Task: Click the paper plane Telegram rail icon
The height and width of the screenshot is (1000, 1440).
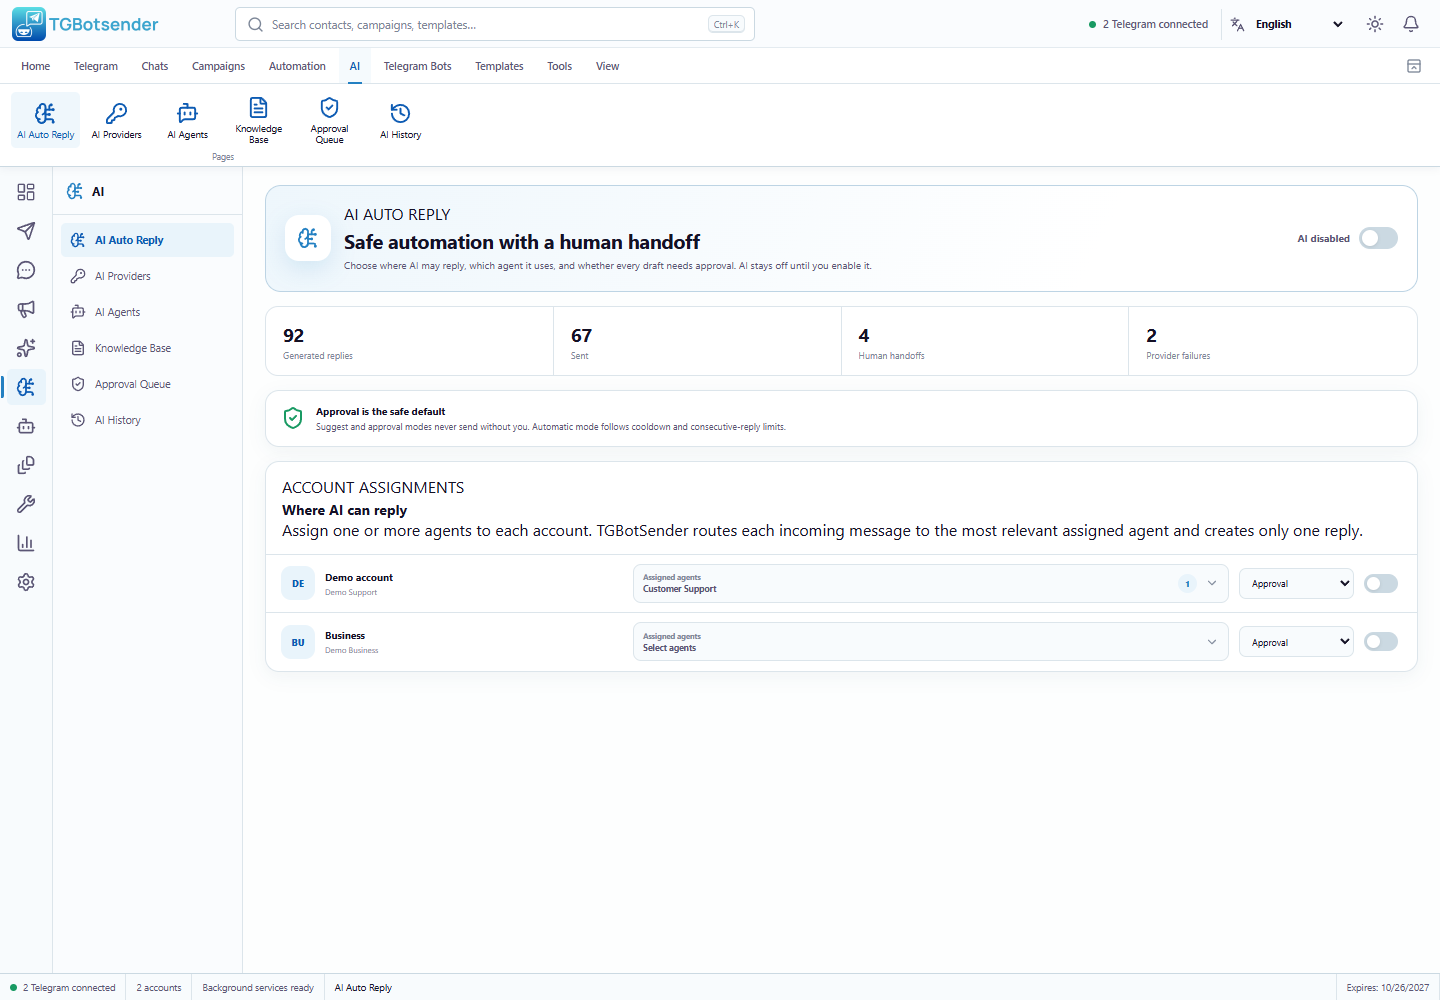Action: pos(26,231)
